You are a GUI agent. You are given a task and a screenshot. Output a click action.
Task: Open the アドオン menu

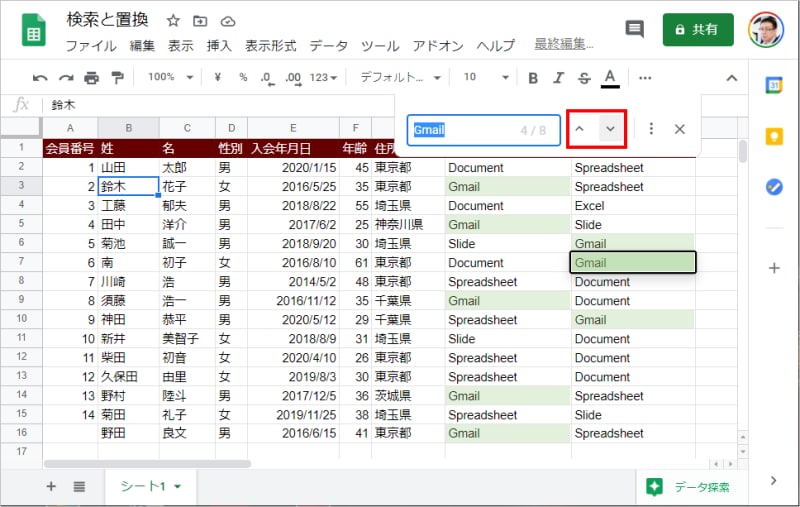[x=438, y=46]
